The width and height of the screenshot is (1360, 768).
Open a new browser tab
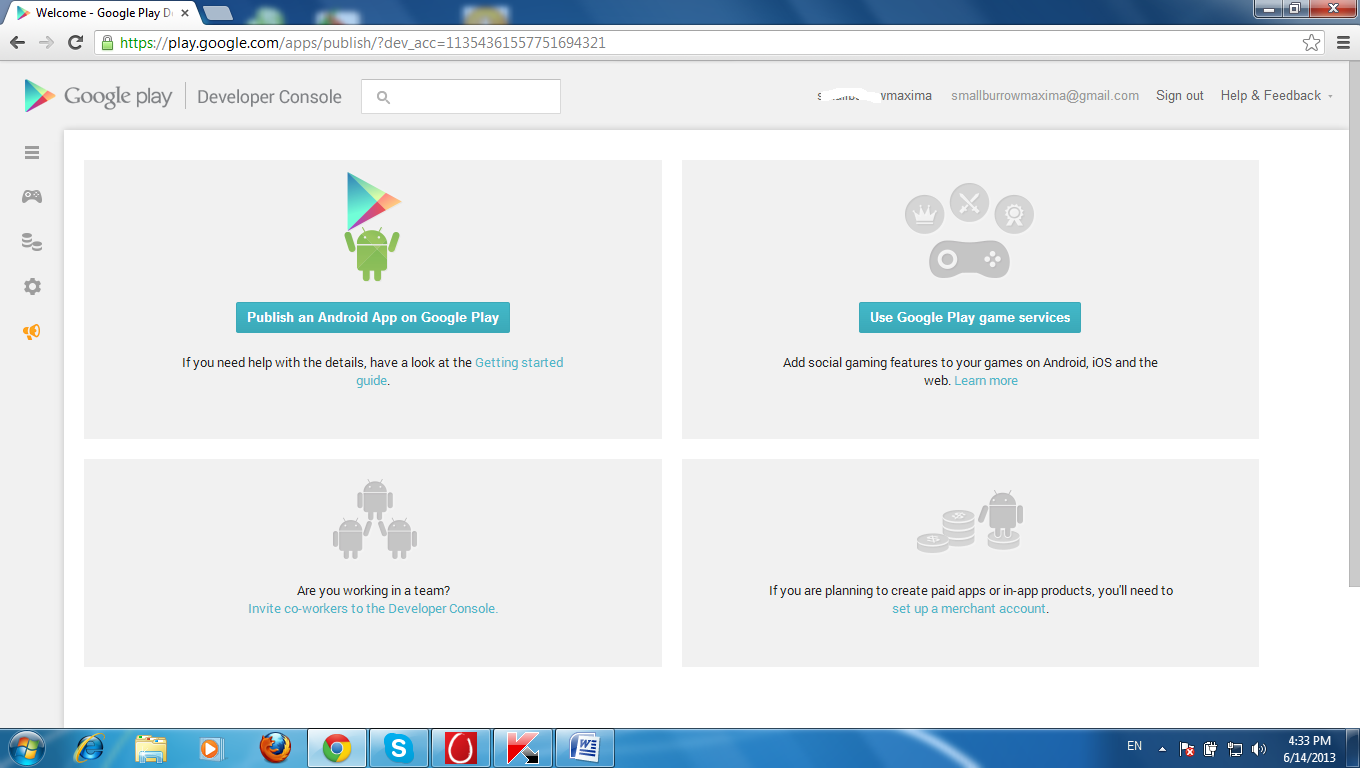[218, 13]
